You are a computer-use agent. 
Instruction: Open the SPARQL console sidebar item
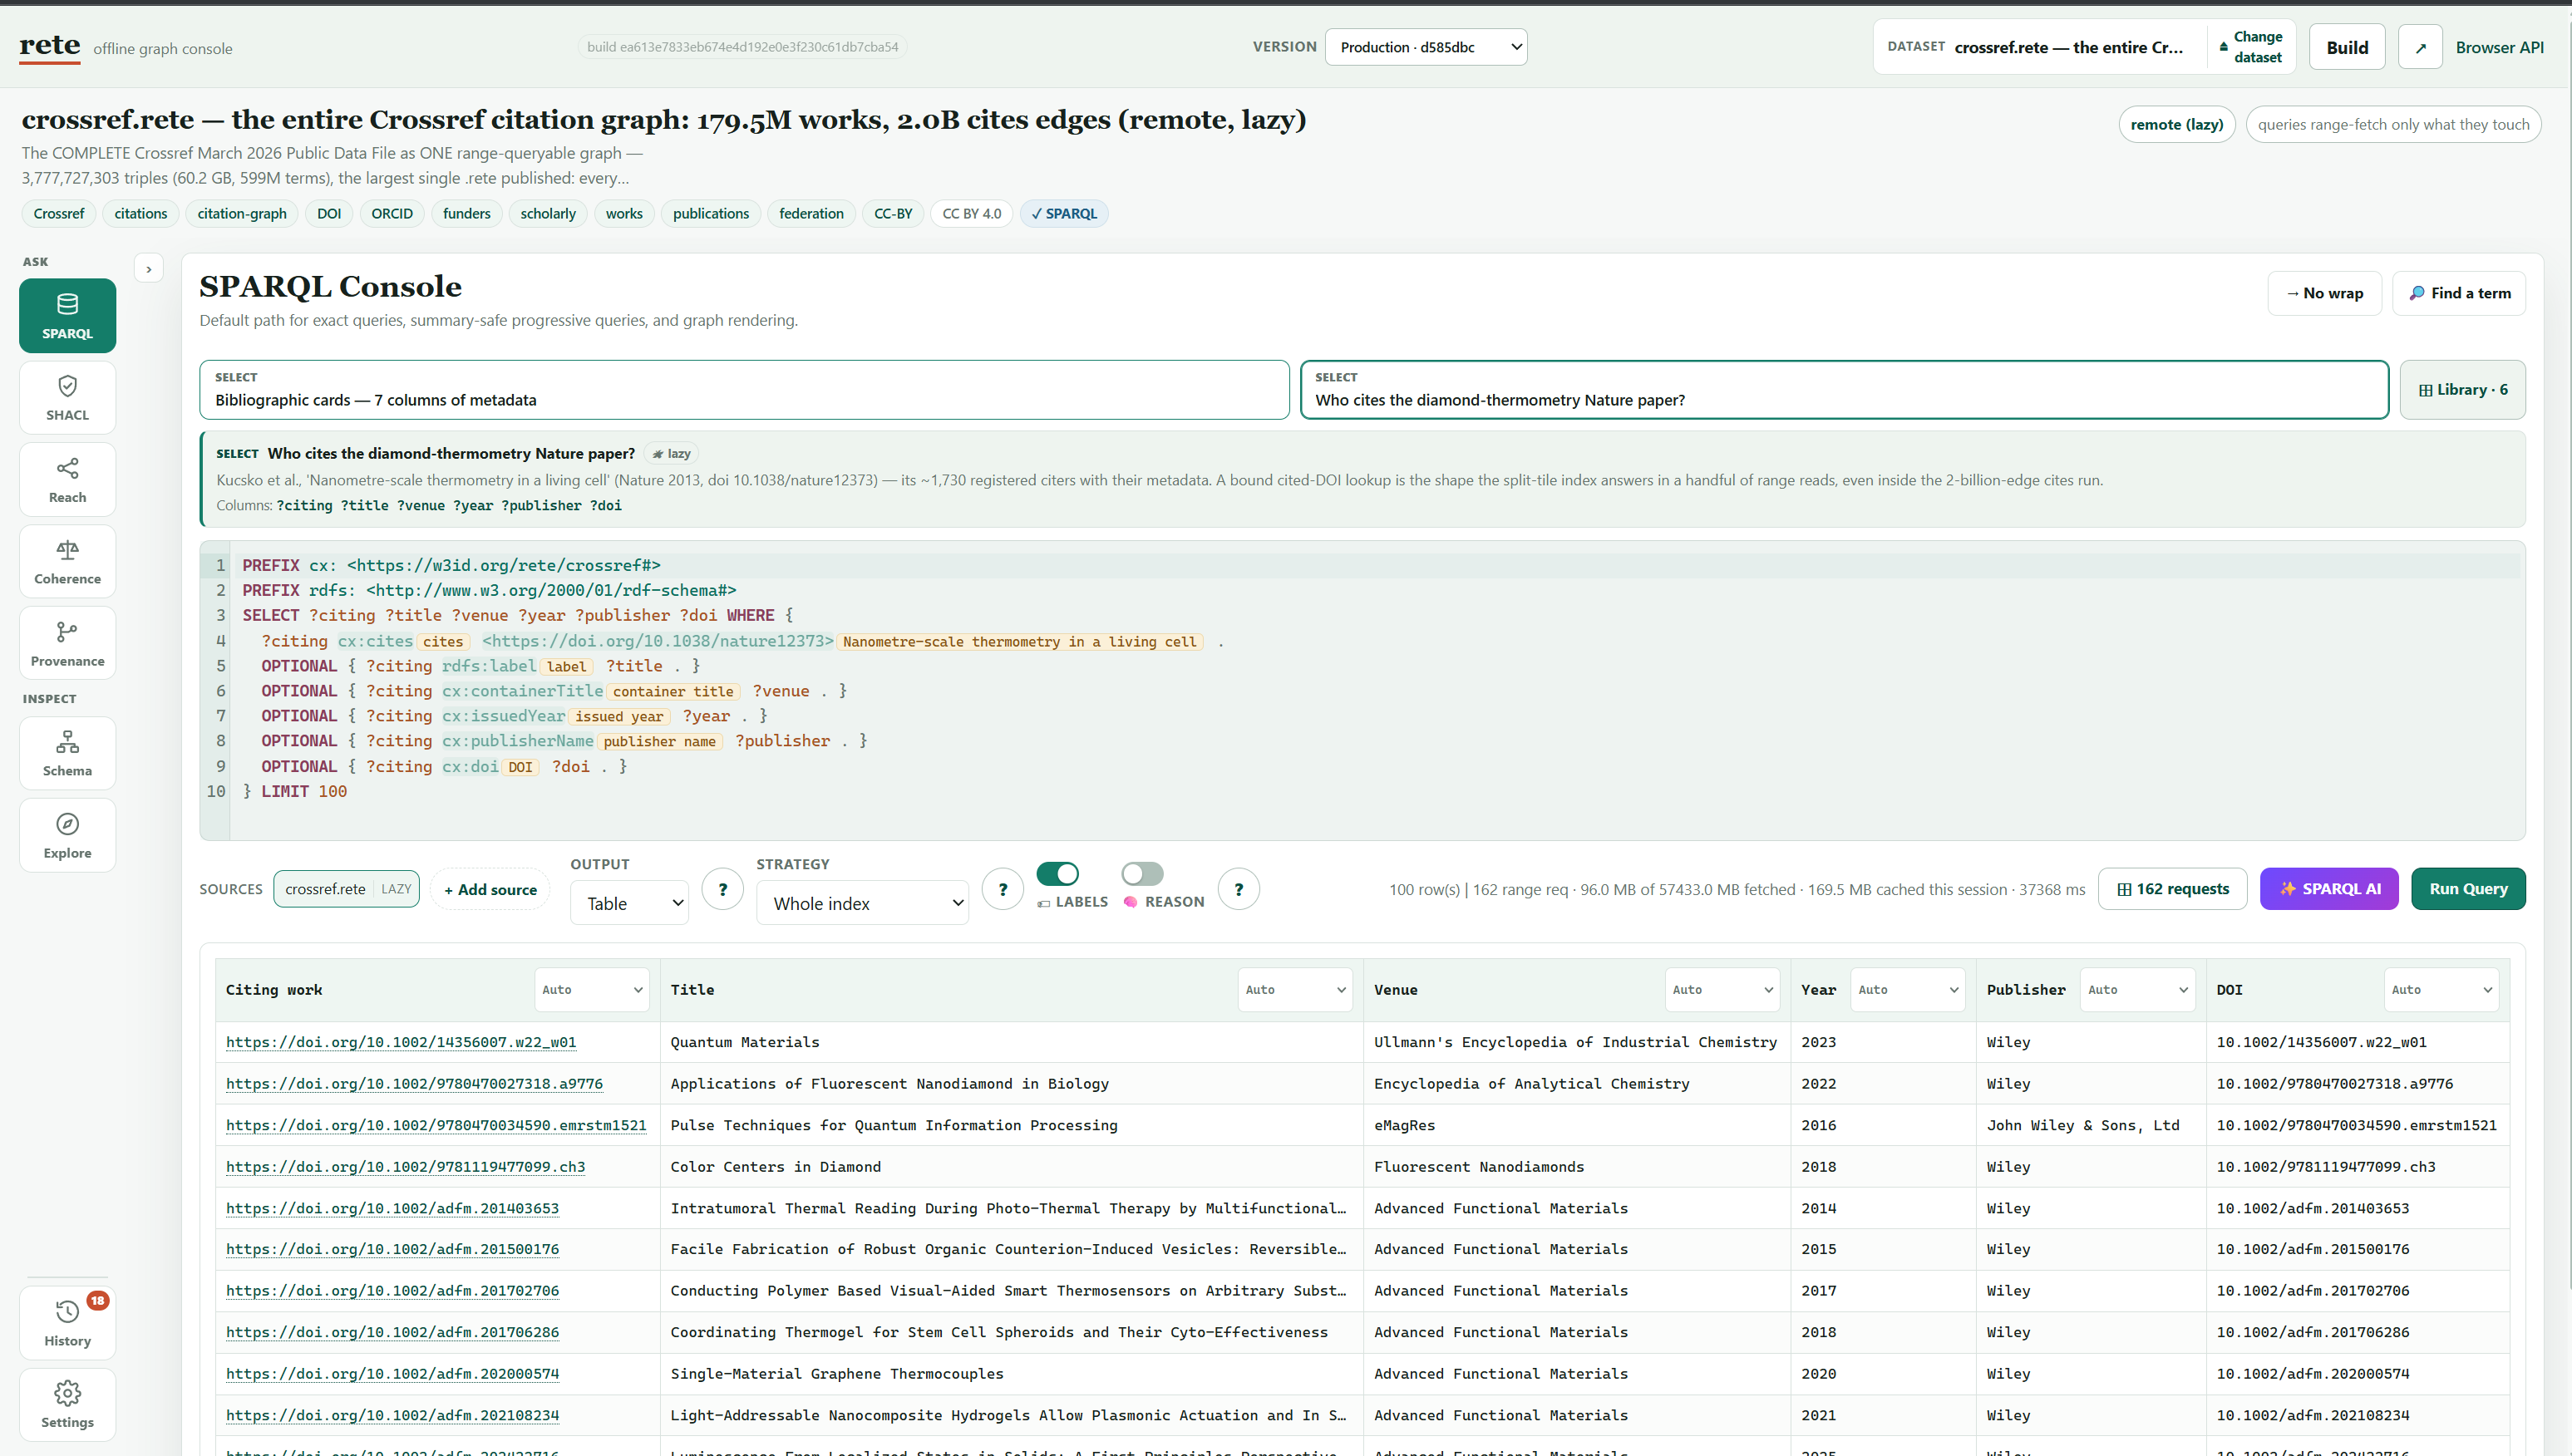pos(67,315)
